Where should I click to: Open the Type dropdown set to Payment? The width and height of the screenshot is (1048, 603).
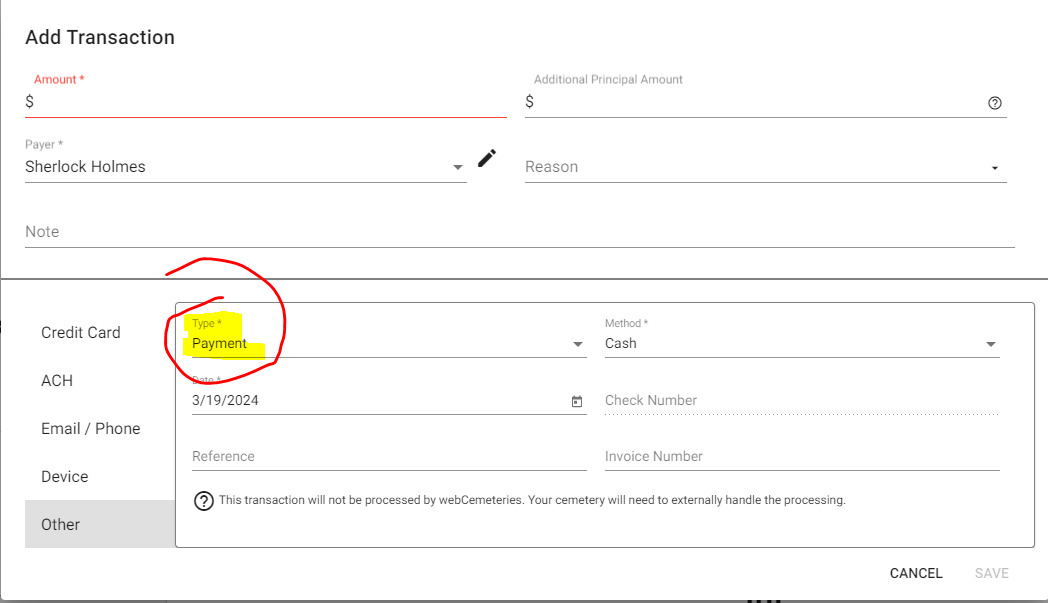(577, 344)
